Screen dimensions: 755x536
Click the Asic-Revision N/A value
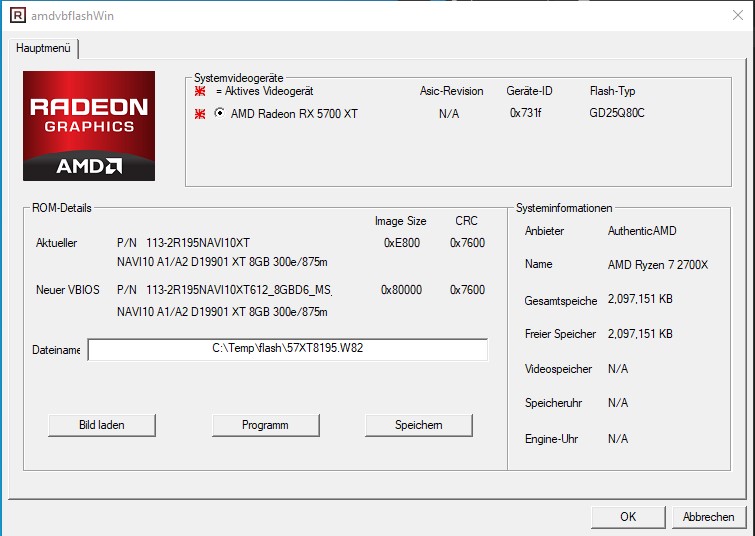coord(449,114)
